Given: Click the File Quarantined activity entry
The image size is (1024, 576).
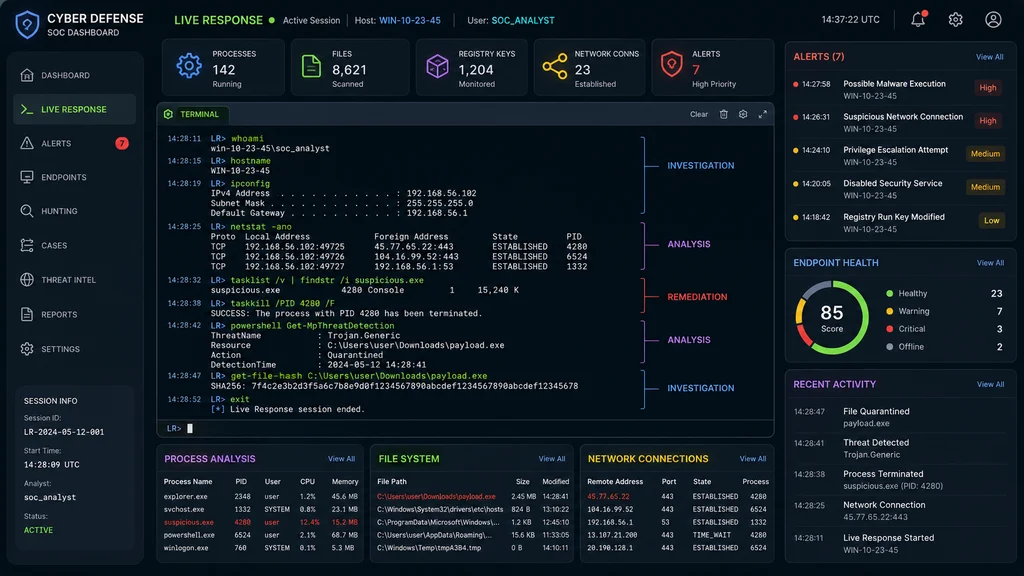Looking at the screenshot, I should (x=900, y=417).
